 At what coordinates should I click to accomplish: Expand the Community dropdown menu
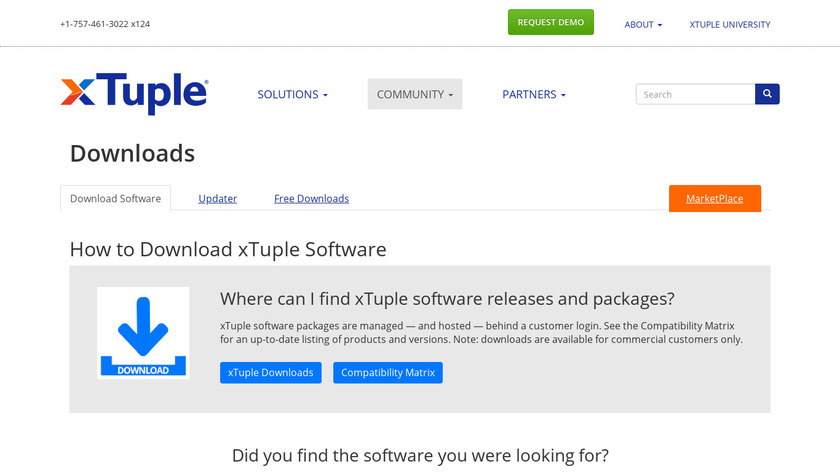click(415, 94)
